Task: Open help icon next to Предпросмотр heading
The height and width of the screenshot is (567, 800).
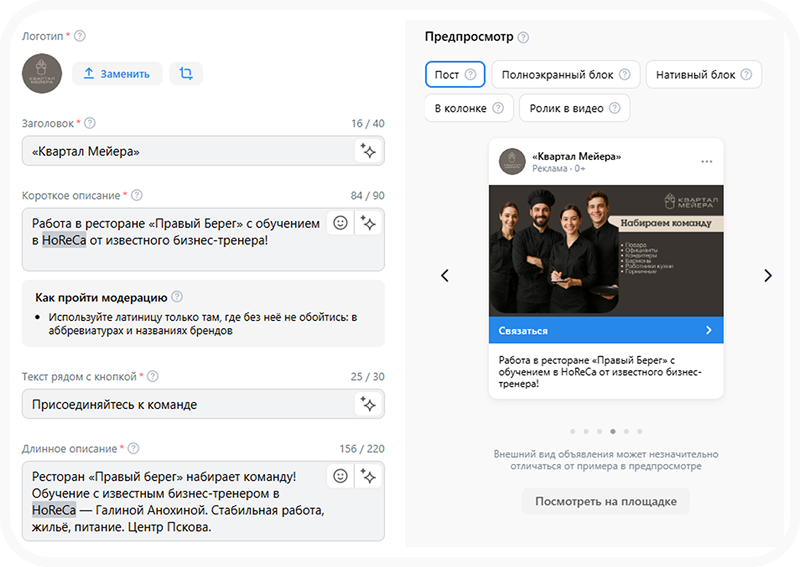Action: 523,37
